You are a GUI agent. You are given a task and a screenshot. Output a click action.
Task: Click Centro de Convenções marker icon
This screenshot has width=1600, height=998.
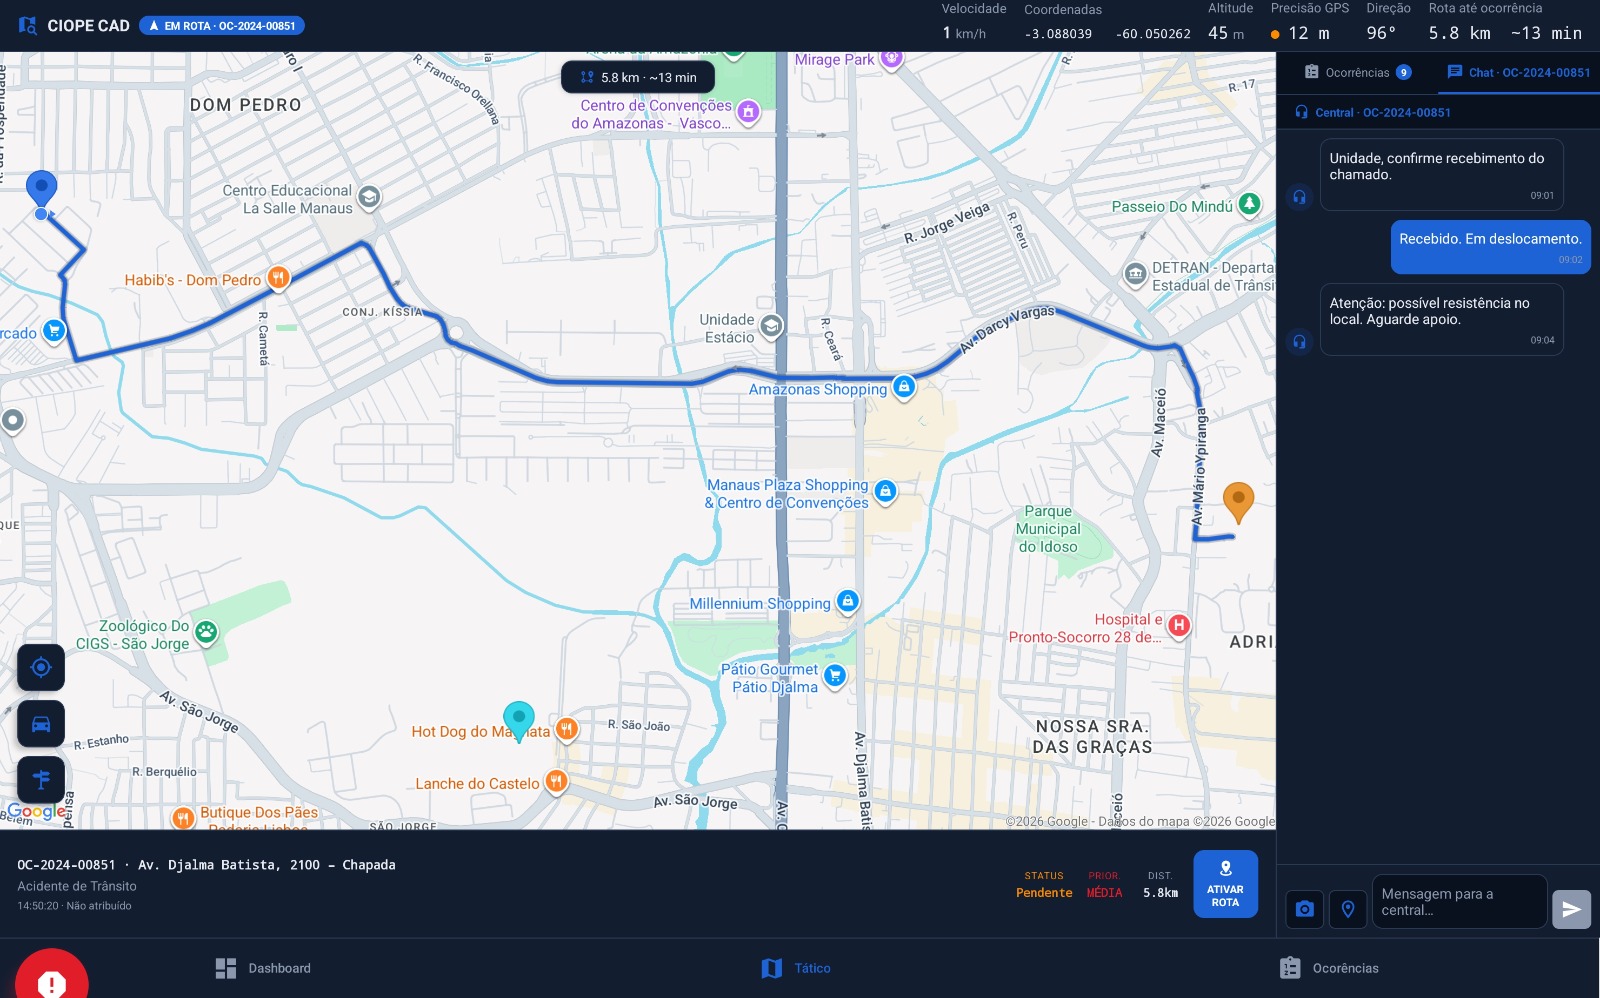pos(748,111)
